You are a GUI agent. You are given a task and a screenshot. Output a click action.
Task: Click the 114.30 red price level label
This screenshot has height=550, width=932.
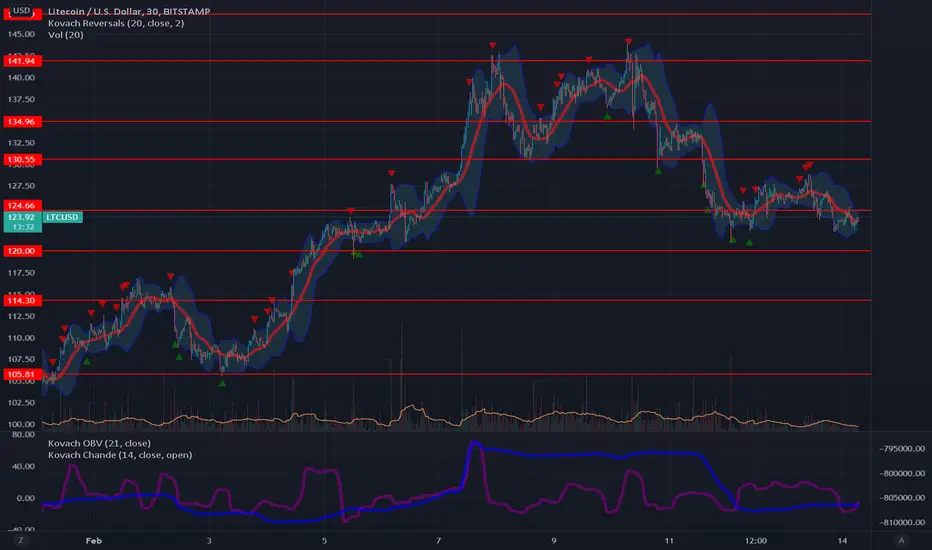pos(22,300)
